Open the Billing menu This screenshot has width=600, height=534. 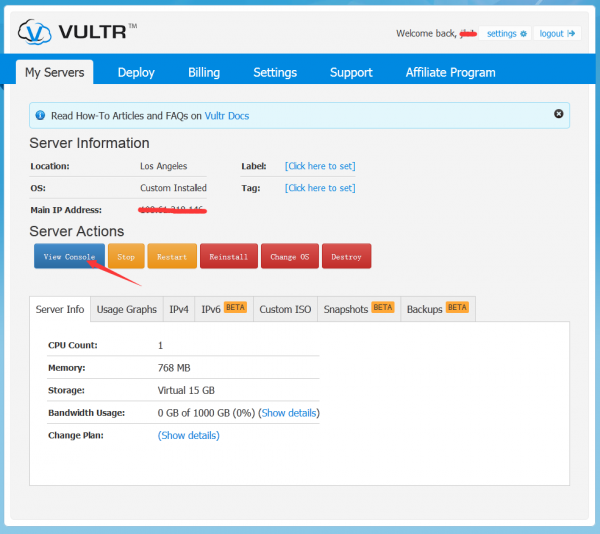click(x=204, y=72)
